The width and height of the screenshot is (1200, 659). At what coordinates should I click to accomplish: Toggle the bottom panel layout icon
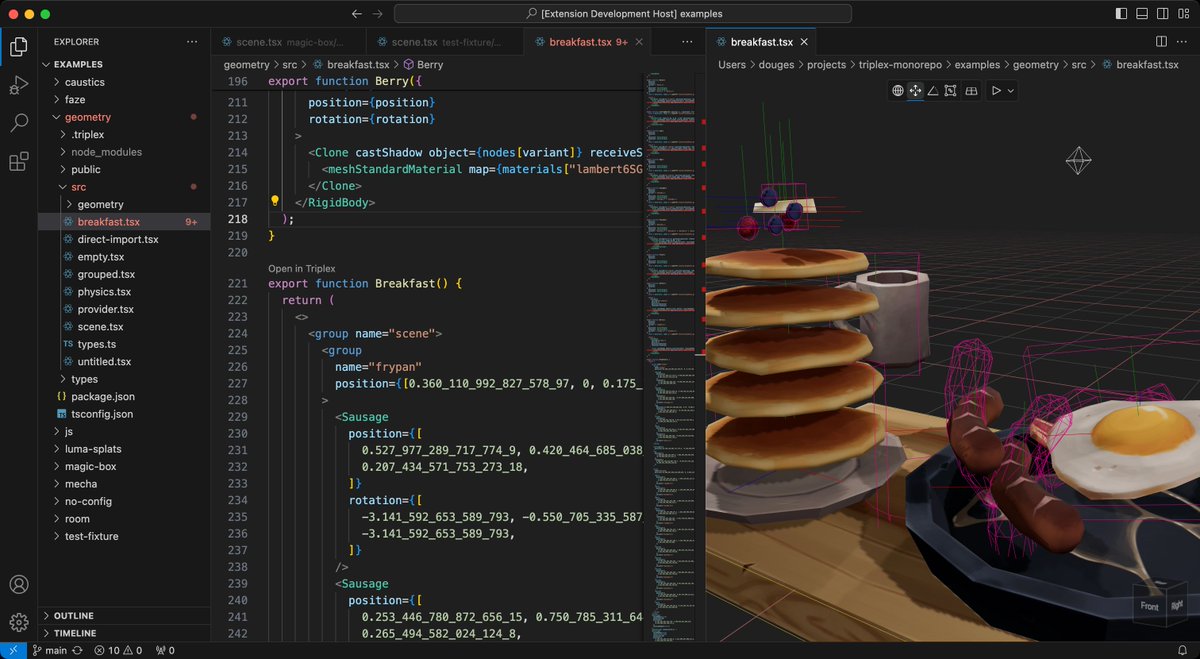pos(1140,14)
